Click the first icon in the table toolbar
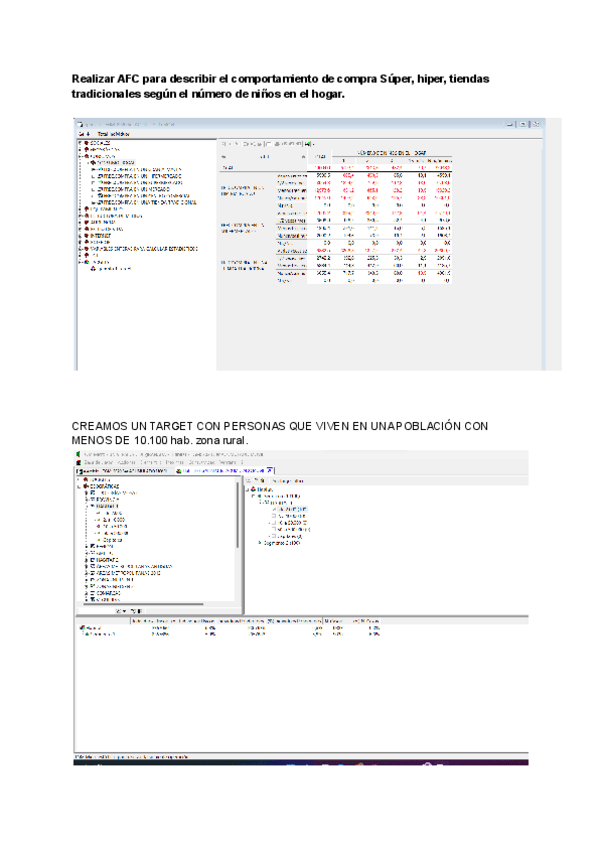The width and height of the screenshot is (600, 848). click(x=224, y=143)
